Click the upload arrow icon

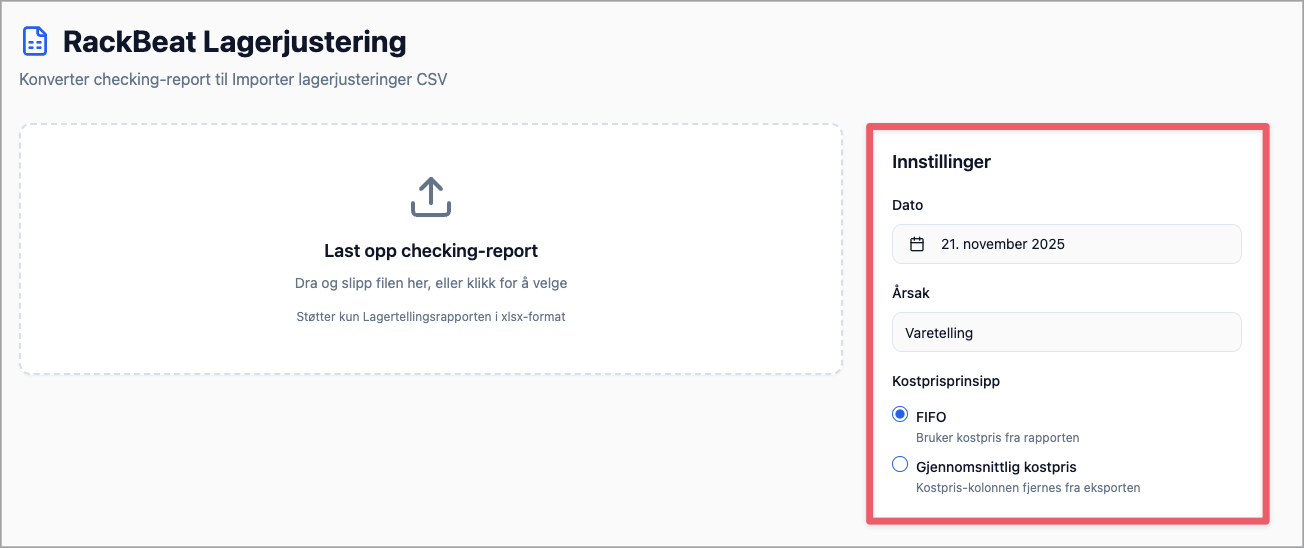pyautogui.click(x=431, y=197)
